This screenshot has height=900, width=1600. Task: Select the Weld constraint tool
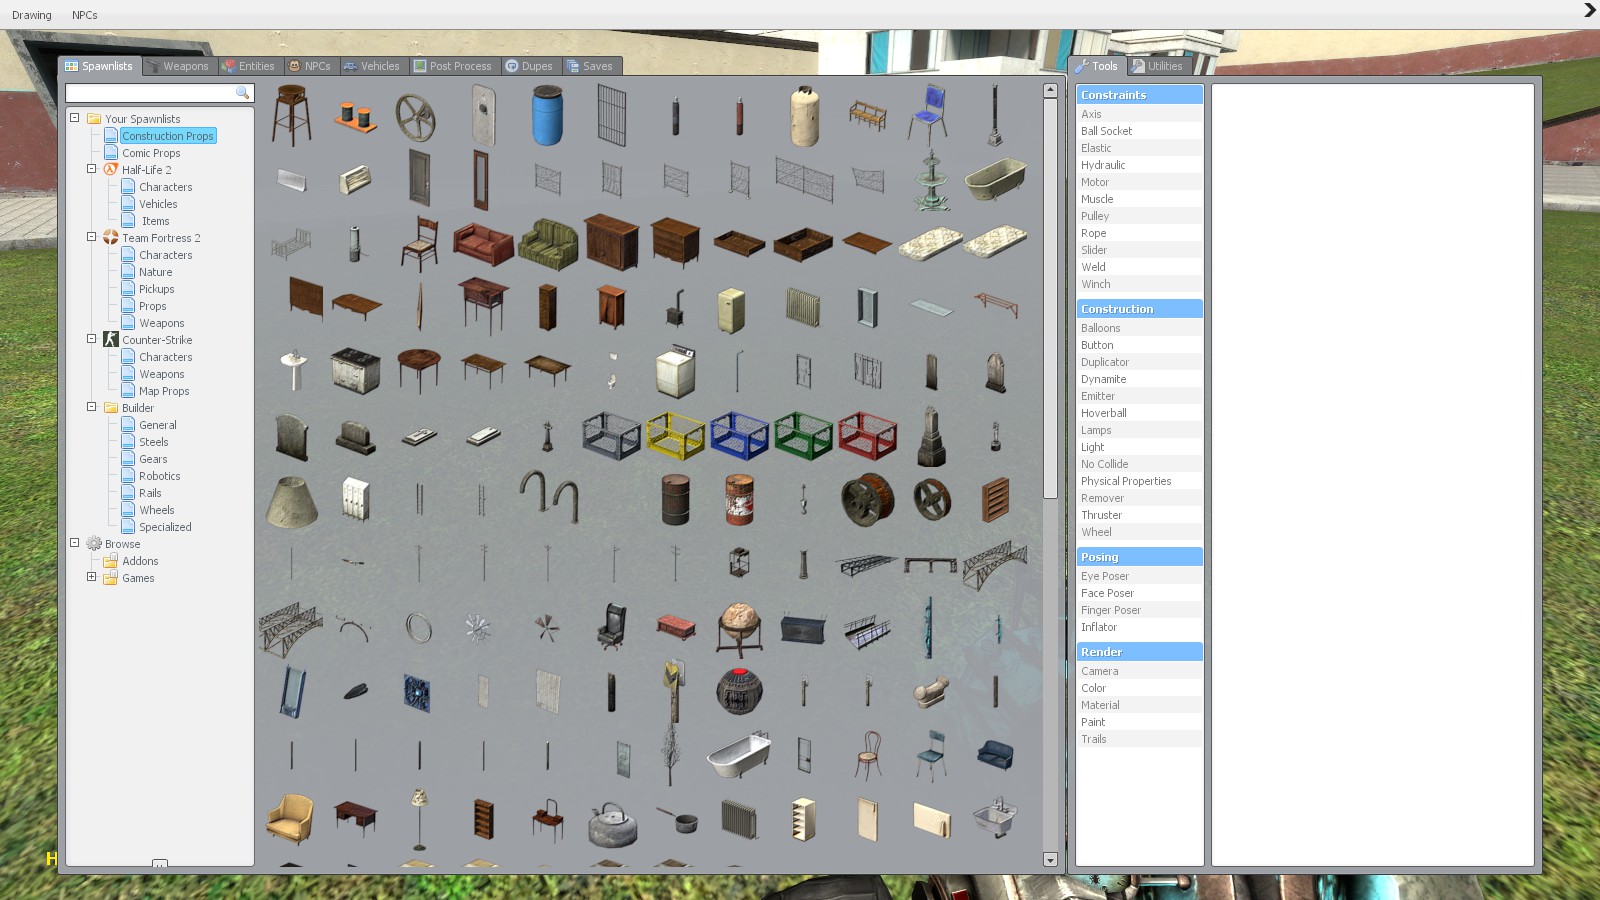[x=1139, y=267]
